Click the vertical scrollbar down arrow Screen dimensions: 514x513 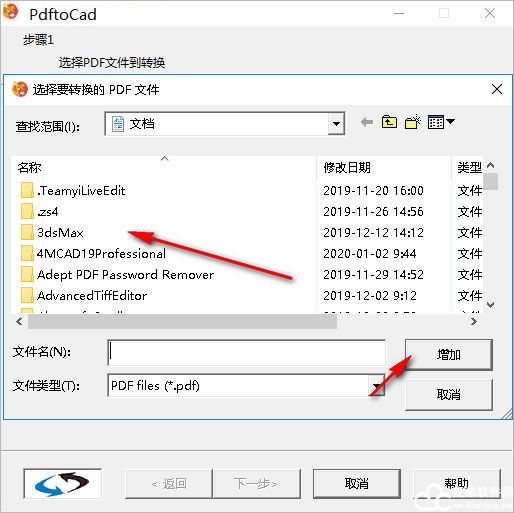(490, 304)
